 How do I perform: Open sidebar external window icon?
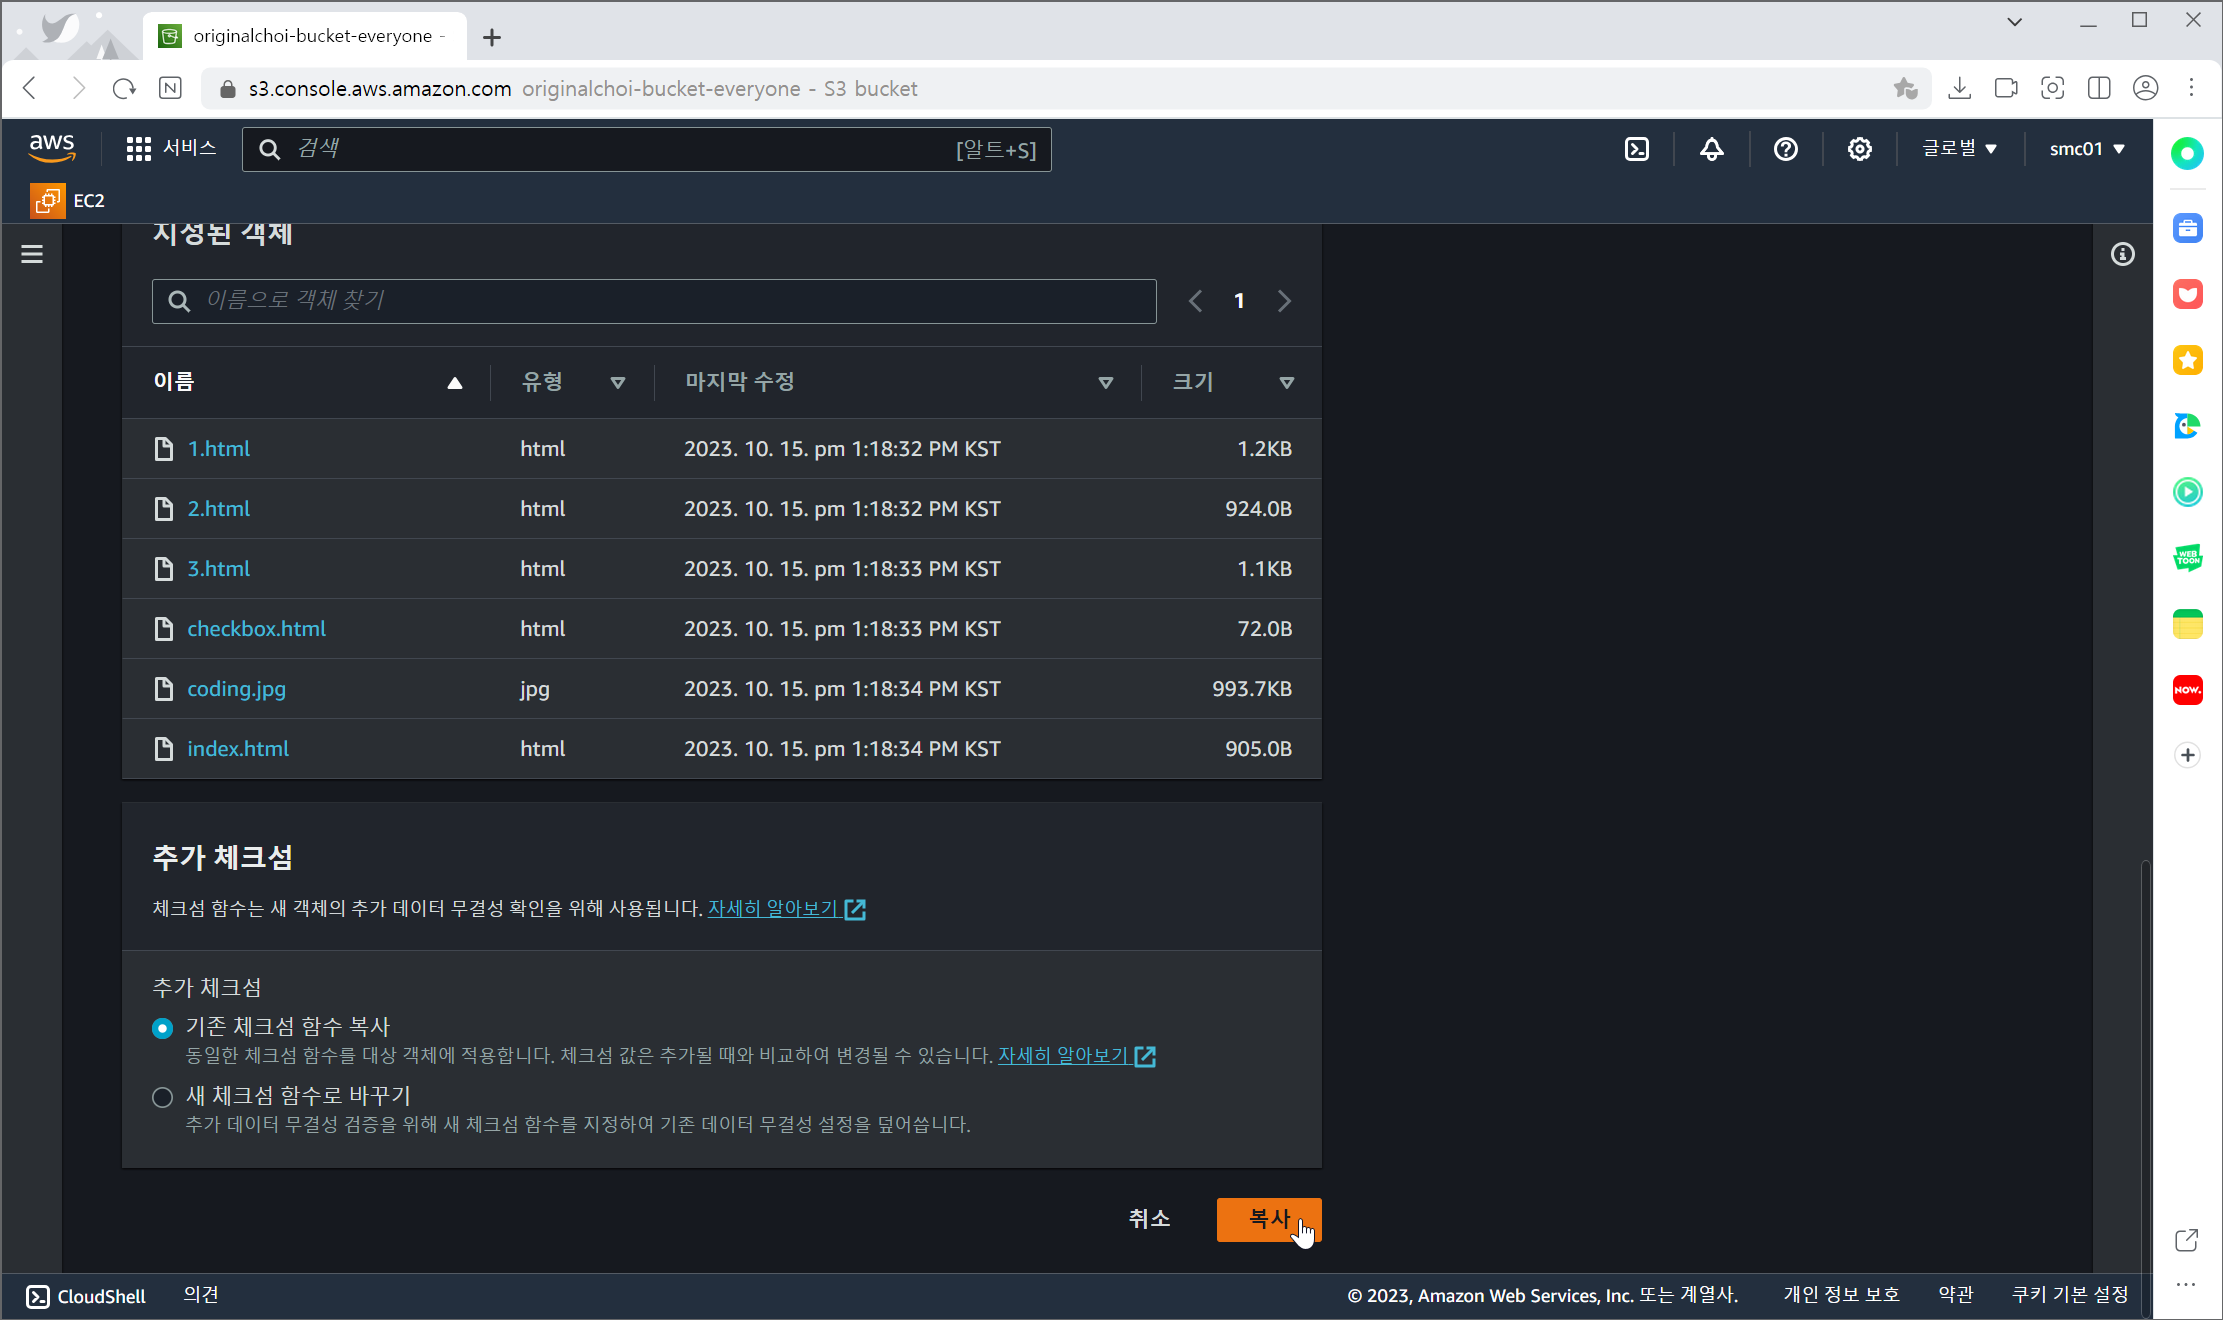2187,1240
